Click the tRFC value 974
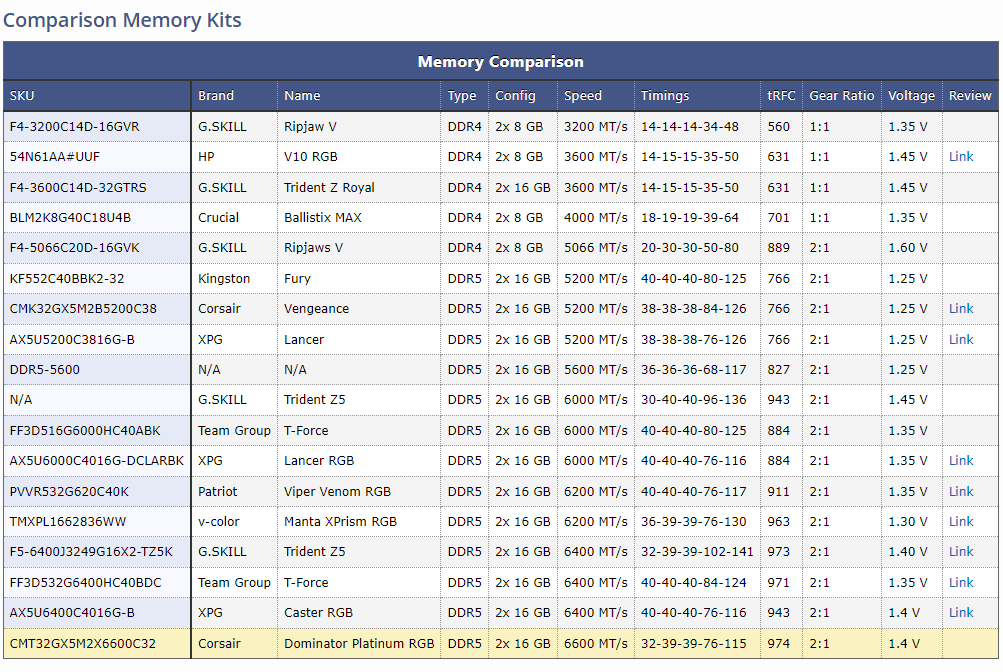The width and height of the screenshot is (1003, 672). click(778, 644)
